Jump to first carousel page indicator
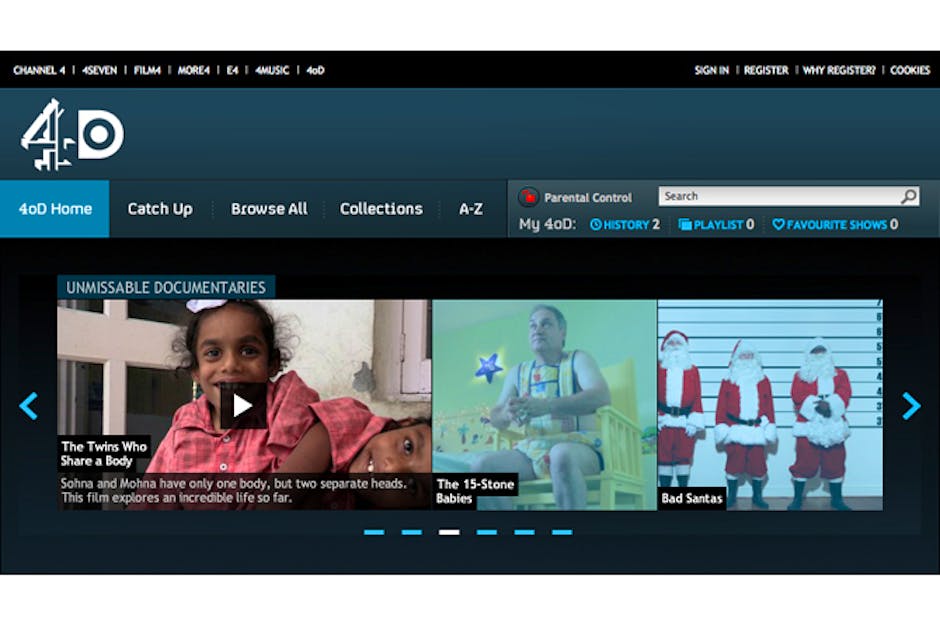 click(x=374, y=532)
